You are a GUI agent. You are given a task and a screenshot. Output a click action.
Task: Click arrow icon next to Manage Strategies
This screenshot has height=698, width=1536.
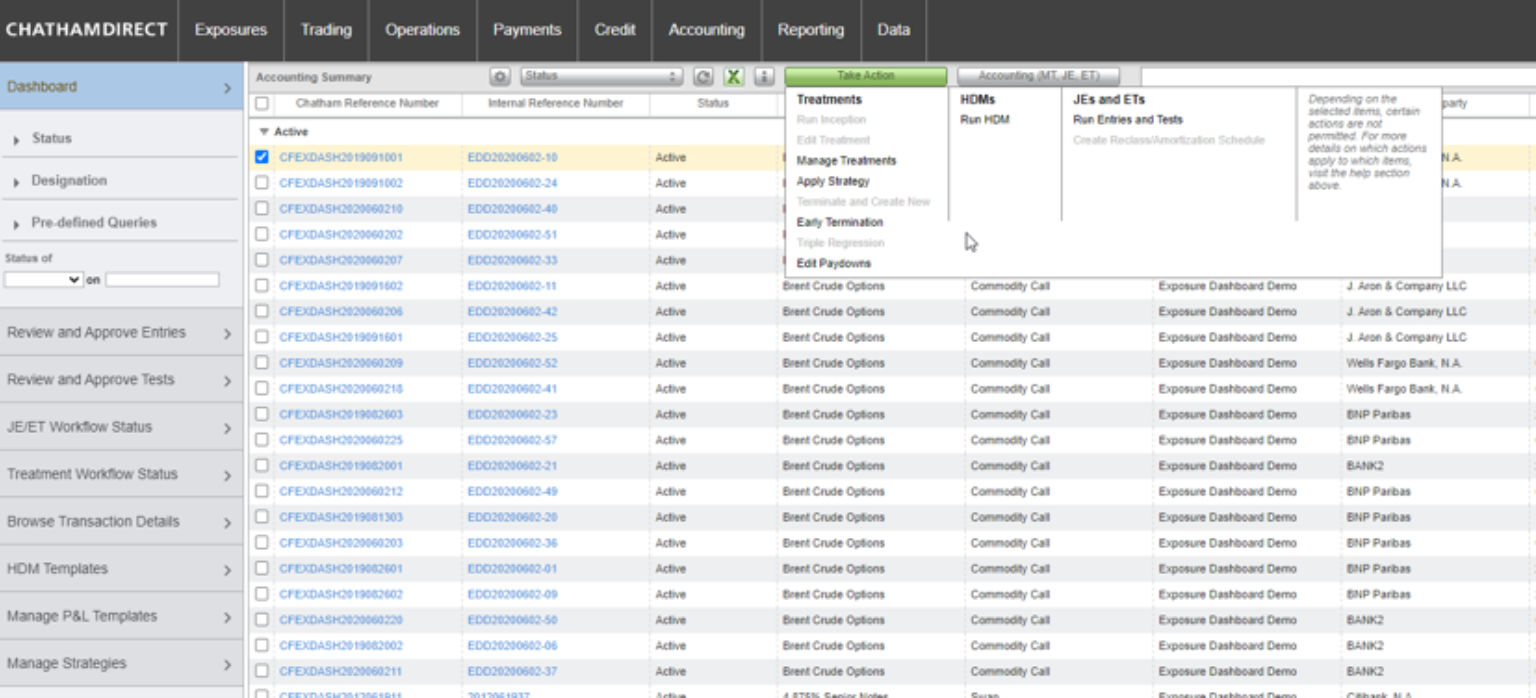click(227, 665)
